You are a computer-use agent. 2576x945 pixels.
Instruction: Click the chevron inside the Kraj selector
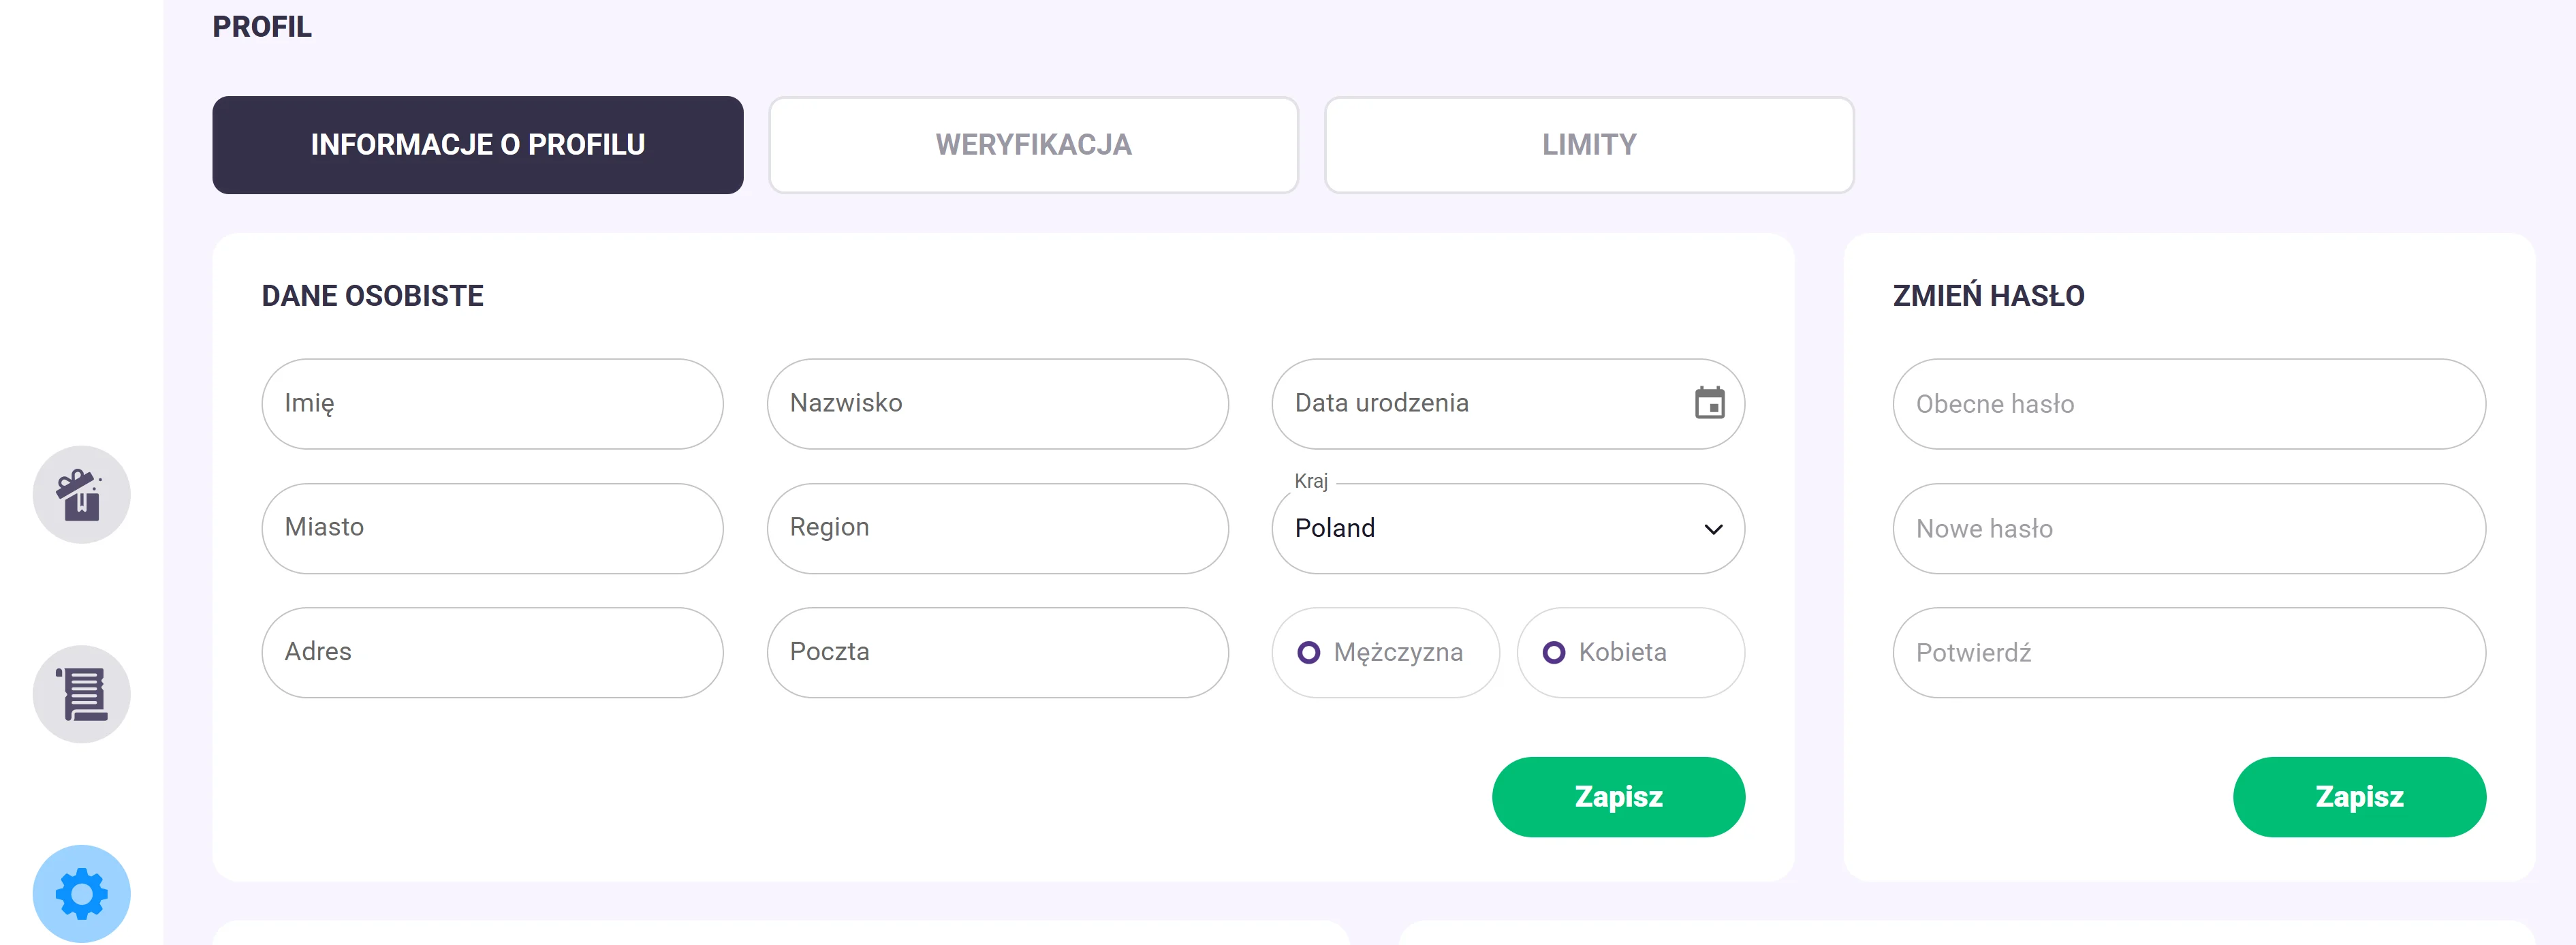click(1712, 528)
